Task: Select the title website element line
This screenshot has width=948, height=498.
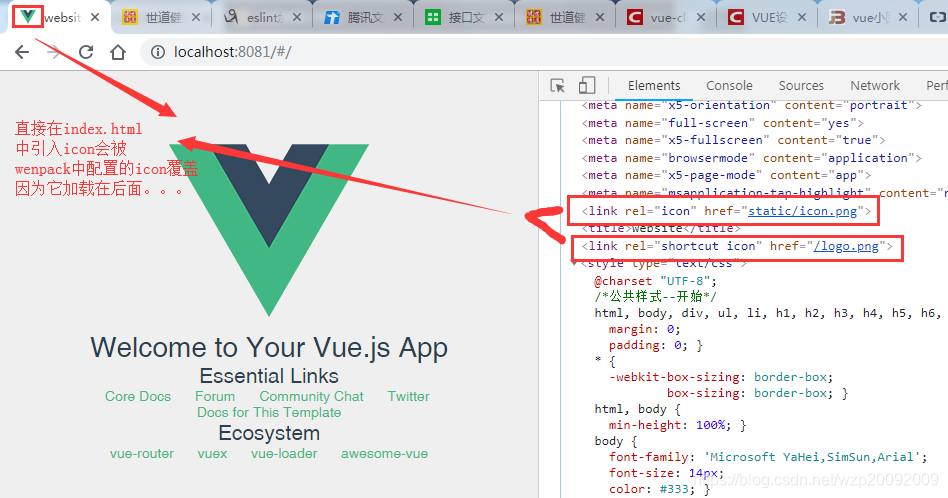Action: point(661,228)
